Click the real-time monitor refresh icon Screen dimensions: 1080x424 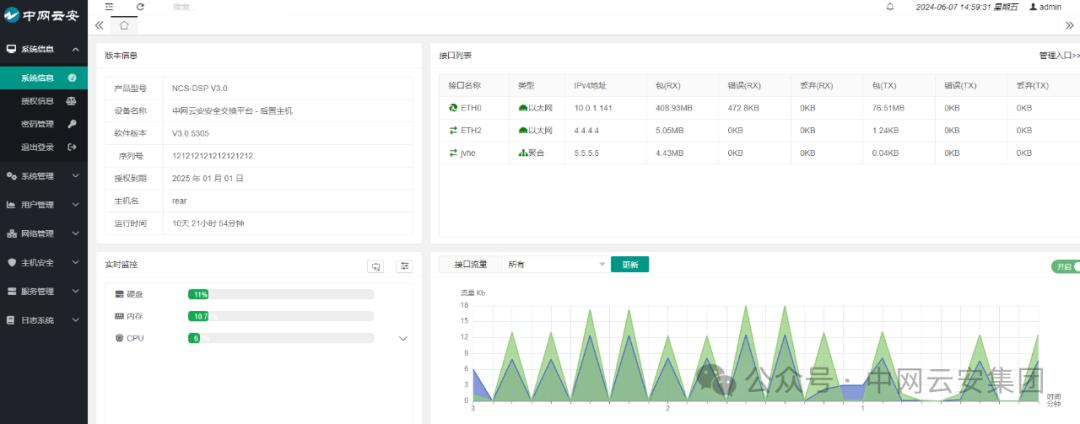pos(376,266)
